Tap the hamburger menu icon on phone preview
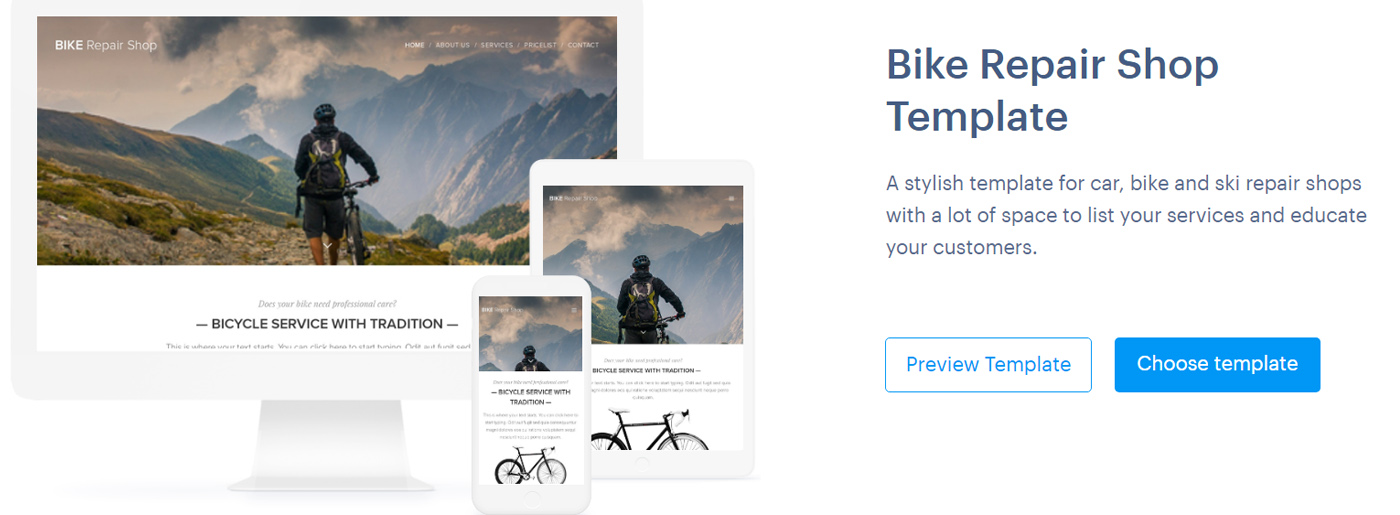Image resolution: width=1400 pixels, height=515 pixels. point(574,309)
